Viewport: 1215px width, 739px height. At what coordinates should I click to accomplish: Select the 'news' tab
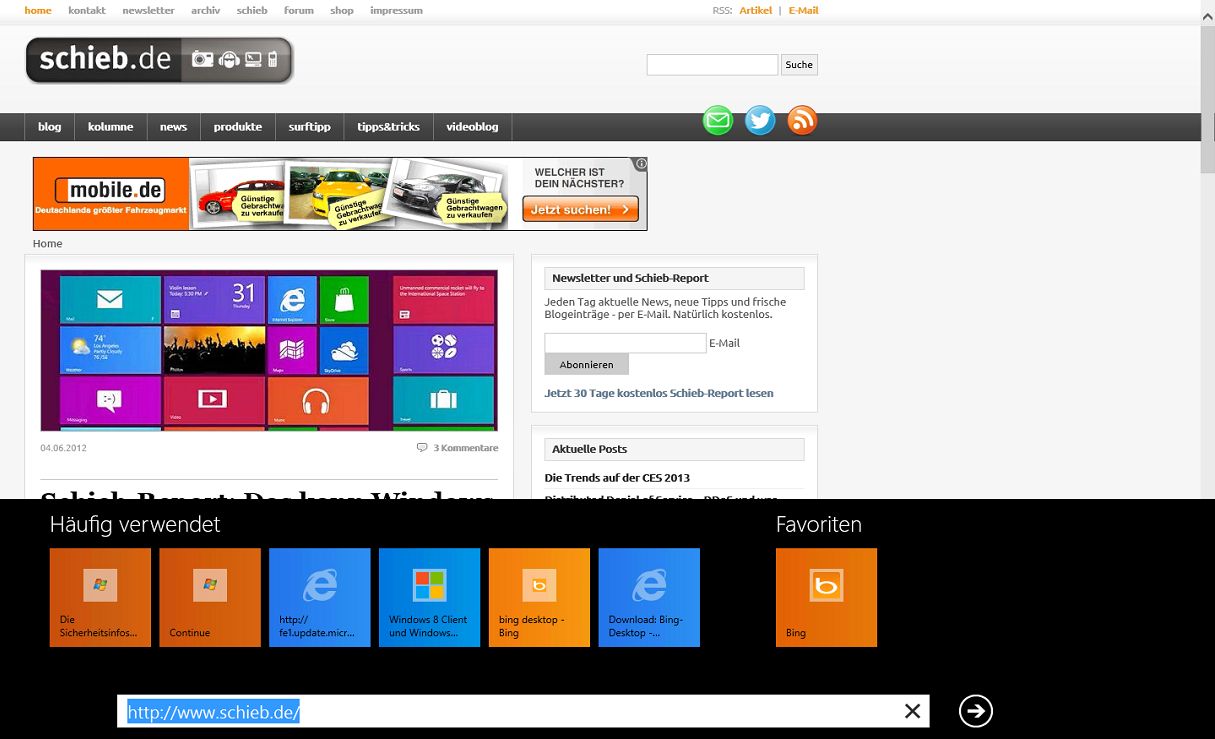click(x=173, y=127)
